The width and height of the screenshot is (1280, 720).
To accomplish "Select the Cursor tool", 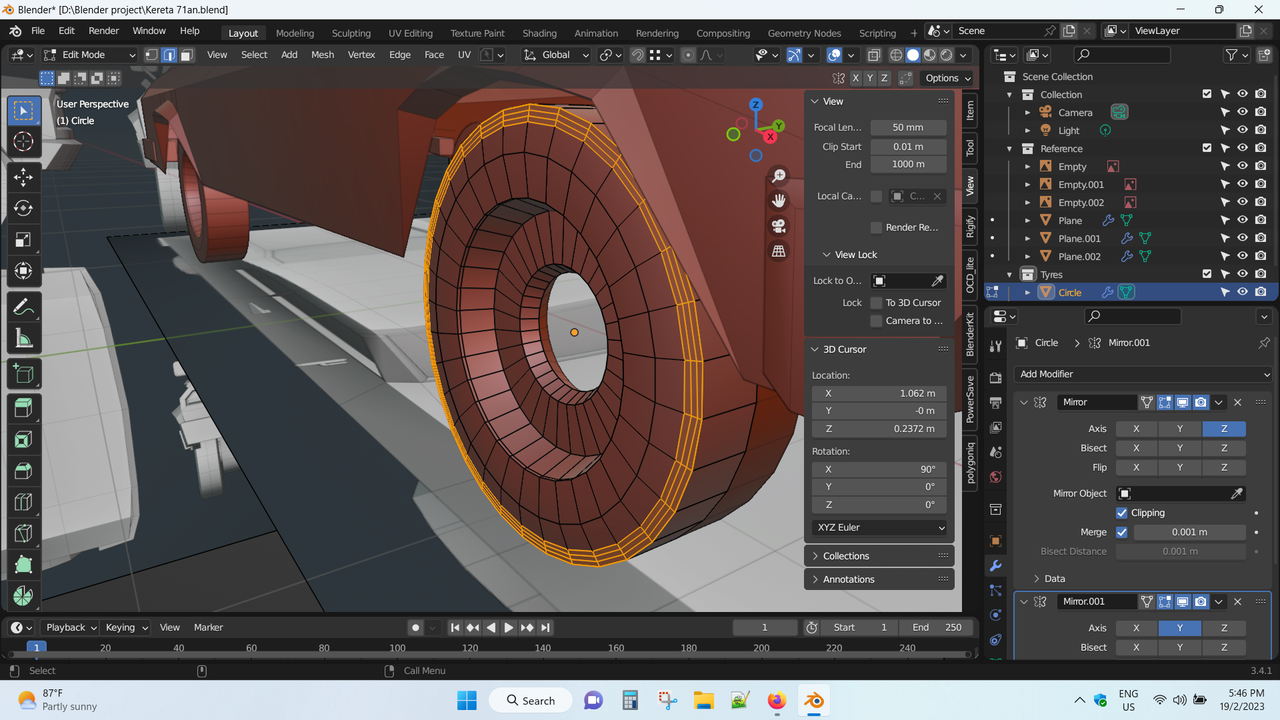I will pyautogui.click(x=24, y=142).
